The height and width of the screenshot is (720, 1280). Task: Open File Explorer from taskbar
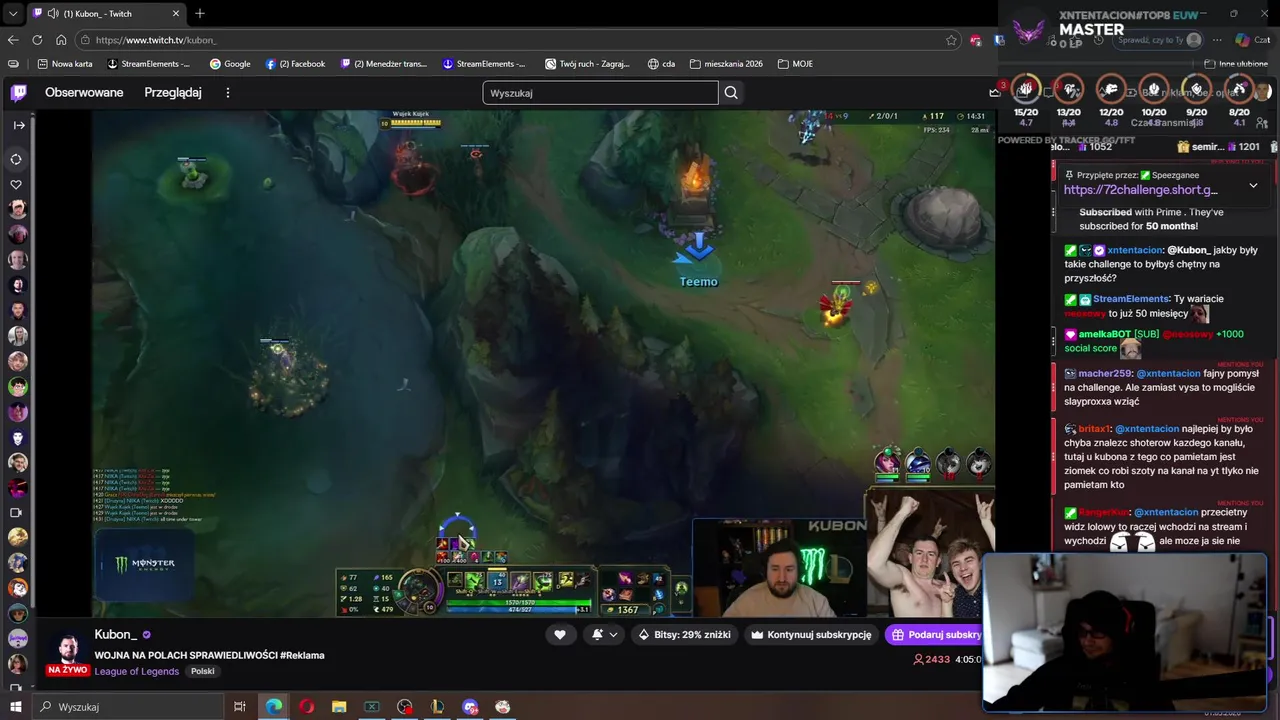coord(339,707)
